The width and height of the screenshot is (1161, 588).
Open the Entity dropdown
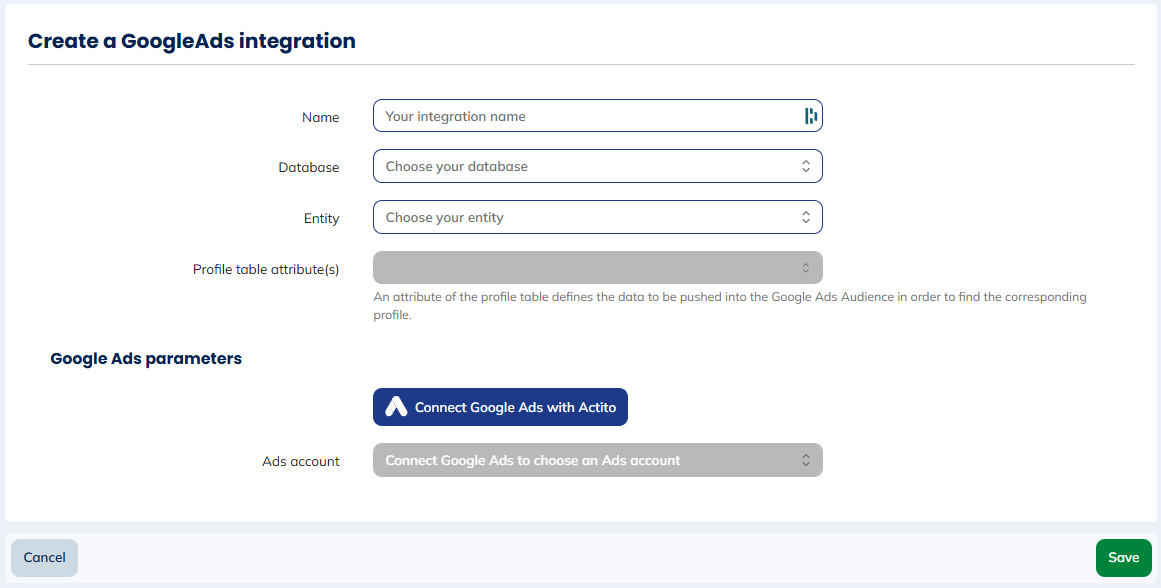[x=590, y=217]
